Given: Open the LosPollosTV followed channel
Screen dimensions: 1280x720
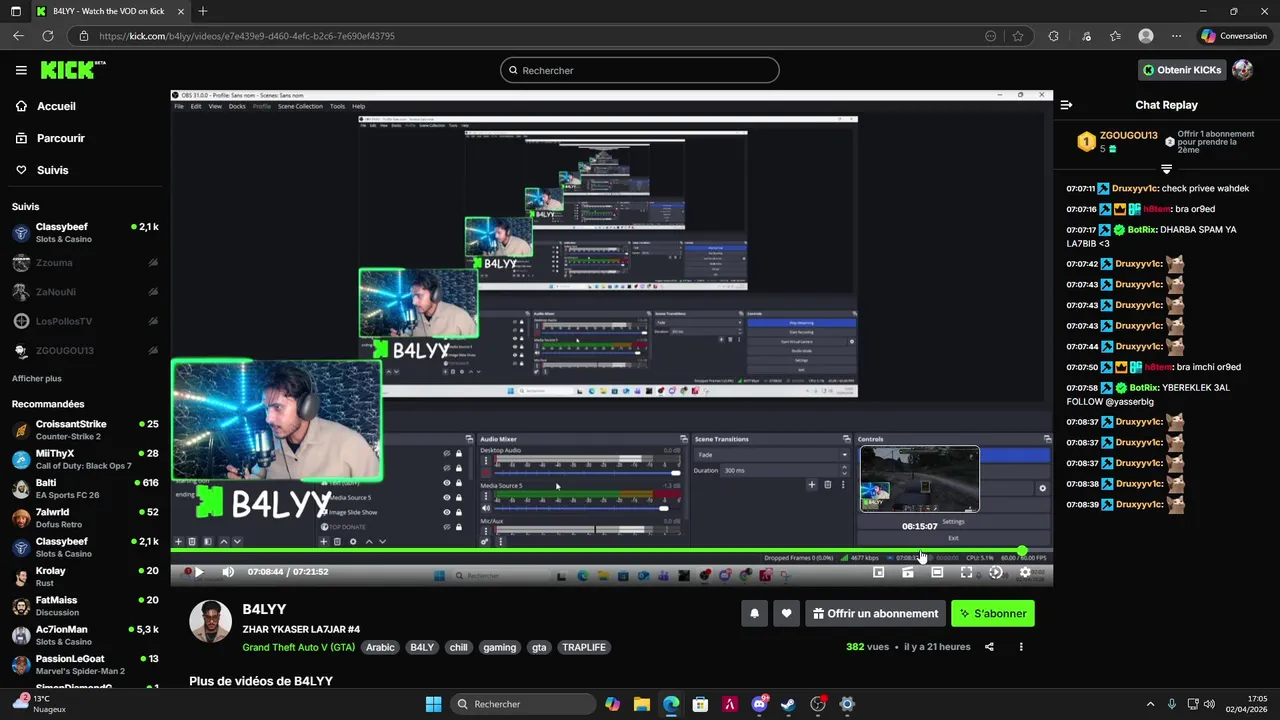Looking at the screenshot, I should (x=85, y=321).
